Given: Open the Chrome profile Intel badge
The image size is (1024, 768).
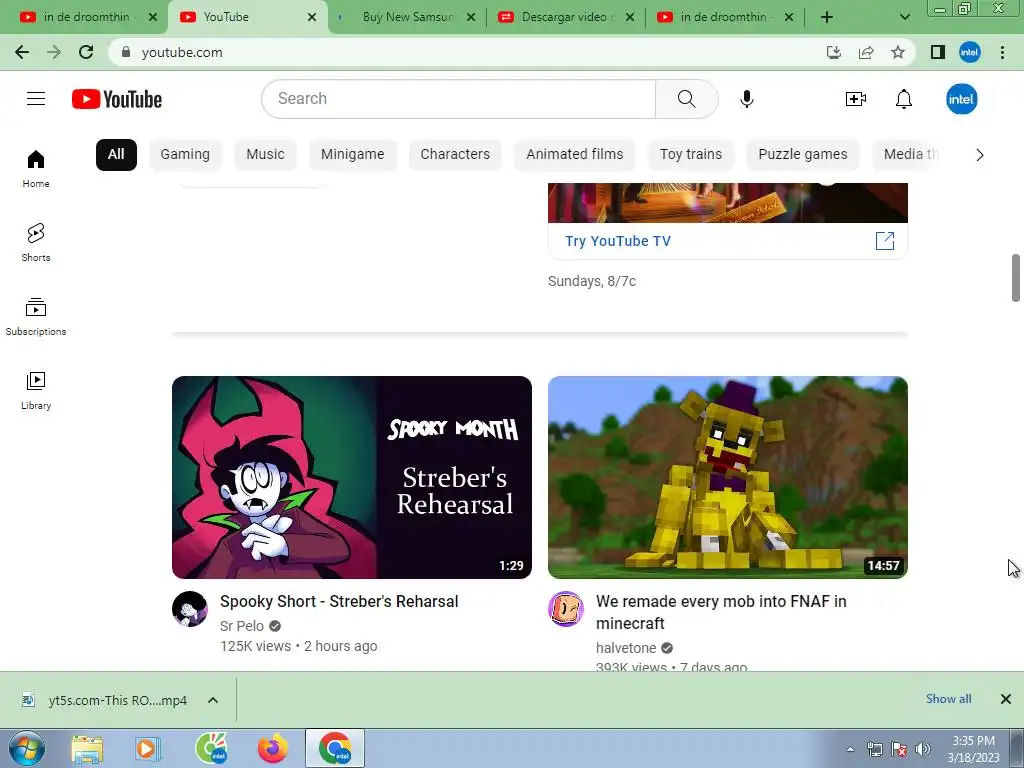Looking at the screenshot, I should (x=970, y=52).
